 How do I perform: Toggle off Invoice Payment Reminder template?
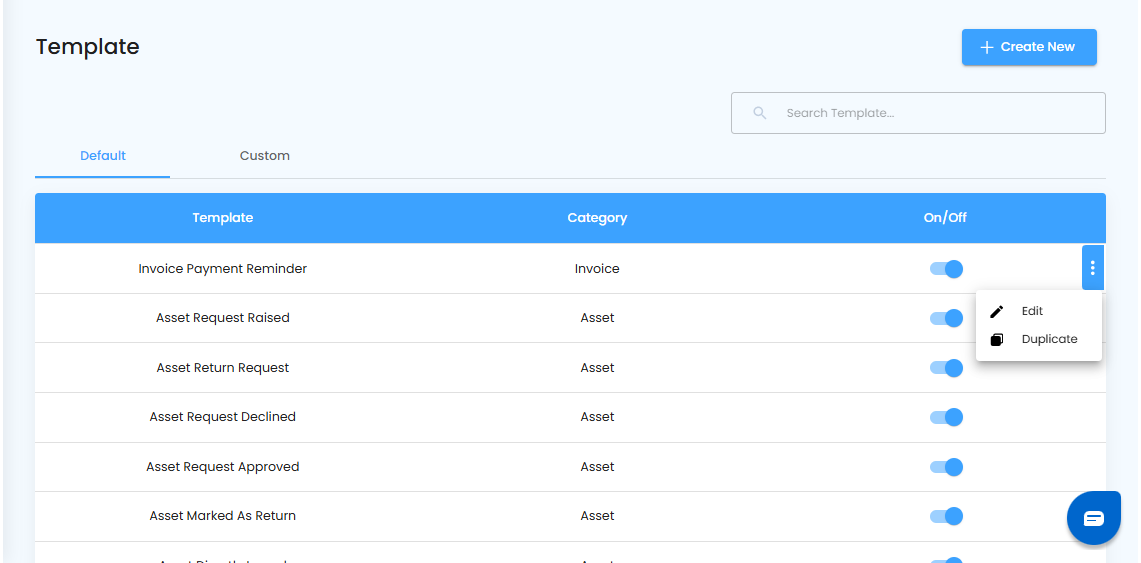(946, 269)
